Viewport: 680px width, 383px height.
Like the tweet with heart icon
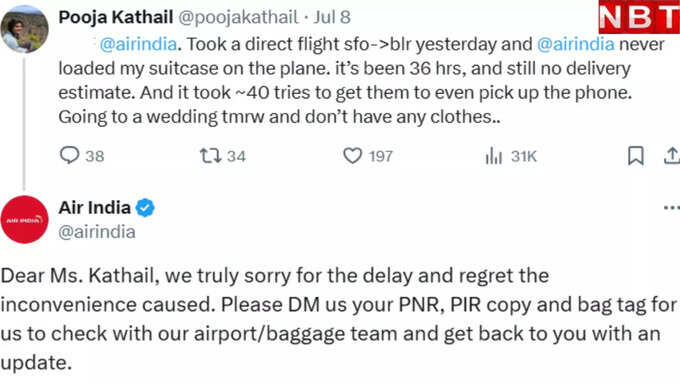click(352, 156)
